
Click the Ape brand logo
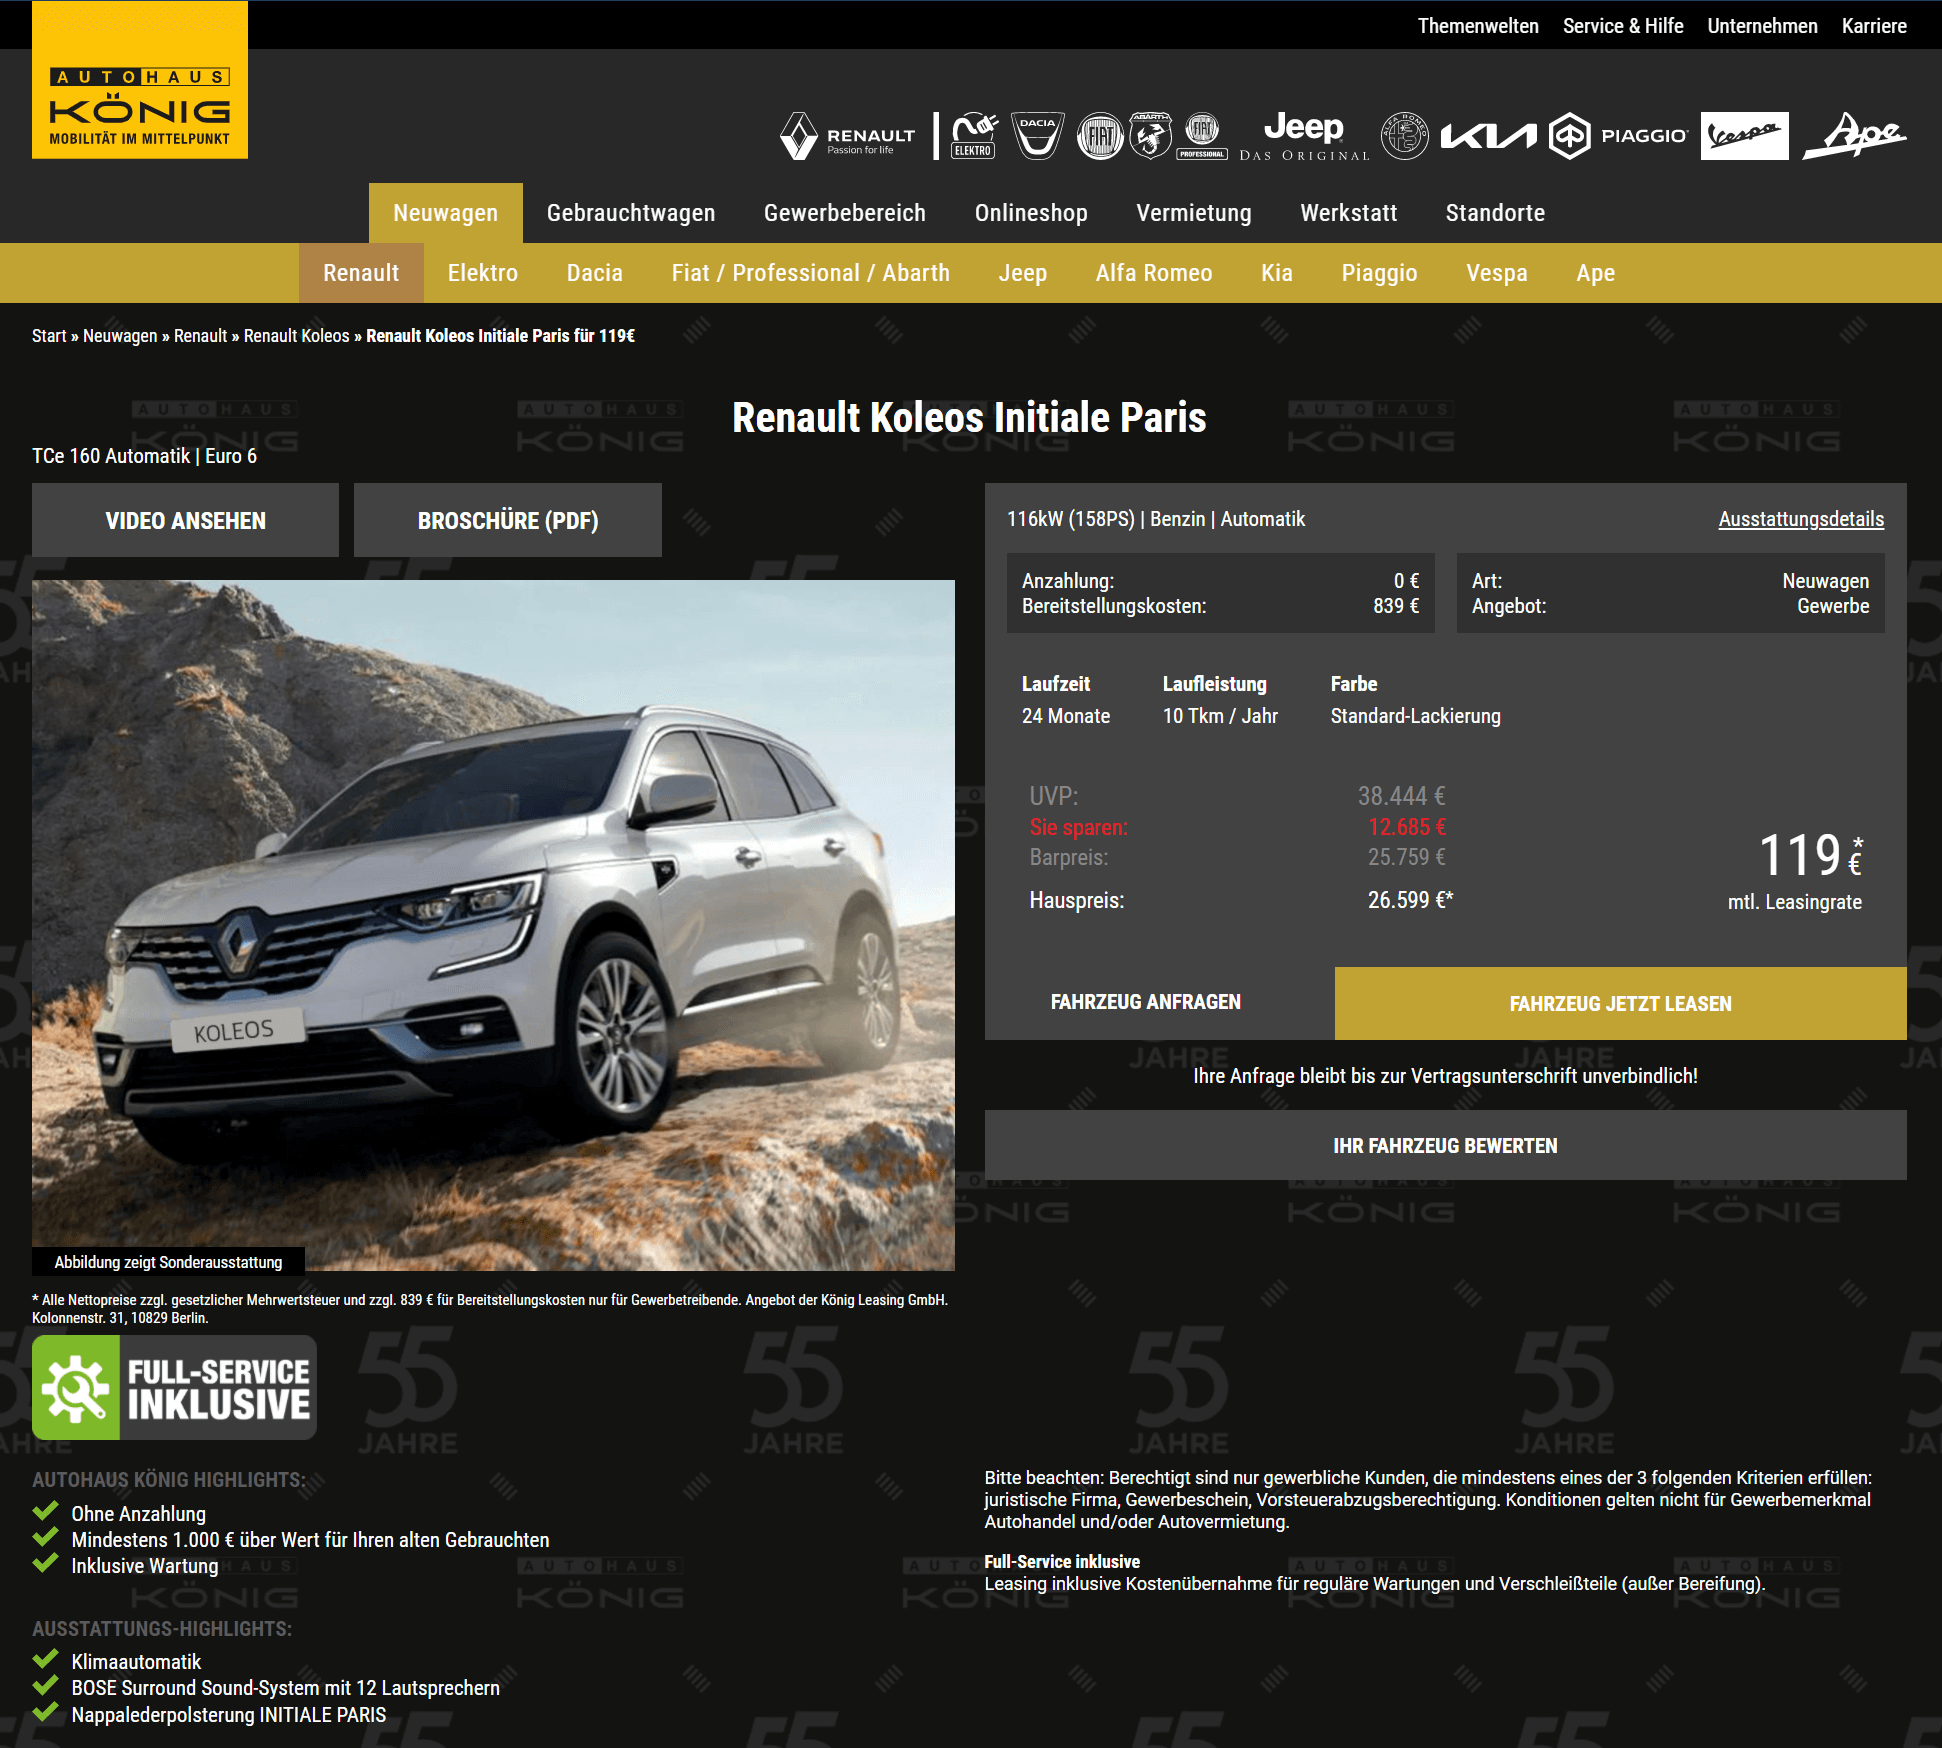1855,136
